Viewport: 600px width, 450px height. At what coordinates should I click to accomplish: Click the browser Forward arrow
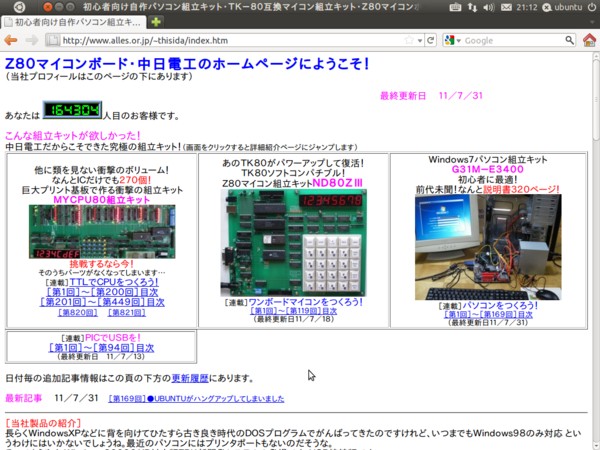32,40
